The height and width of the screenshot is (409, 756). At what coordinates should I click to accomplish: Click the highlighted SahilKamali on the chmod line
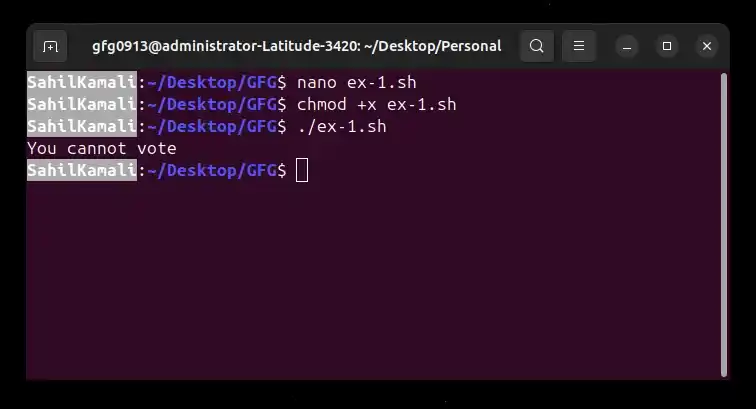(x=82, y=105)
